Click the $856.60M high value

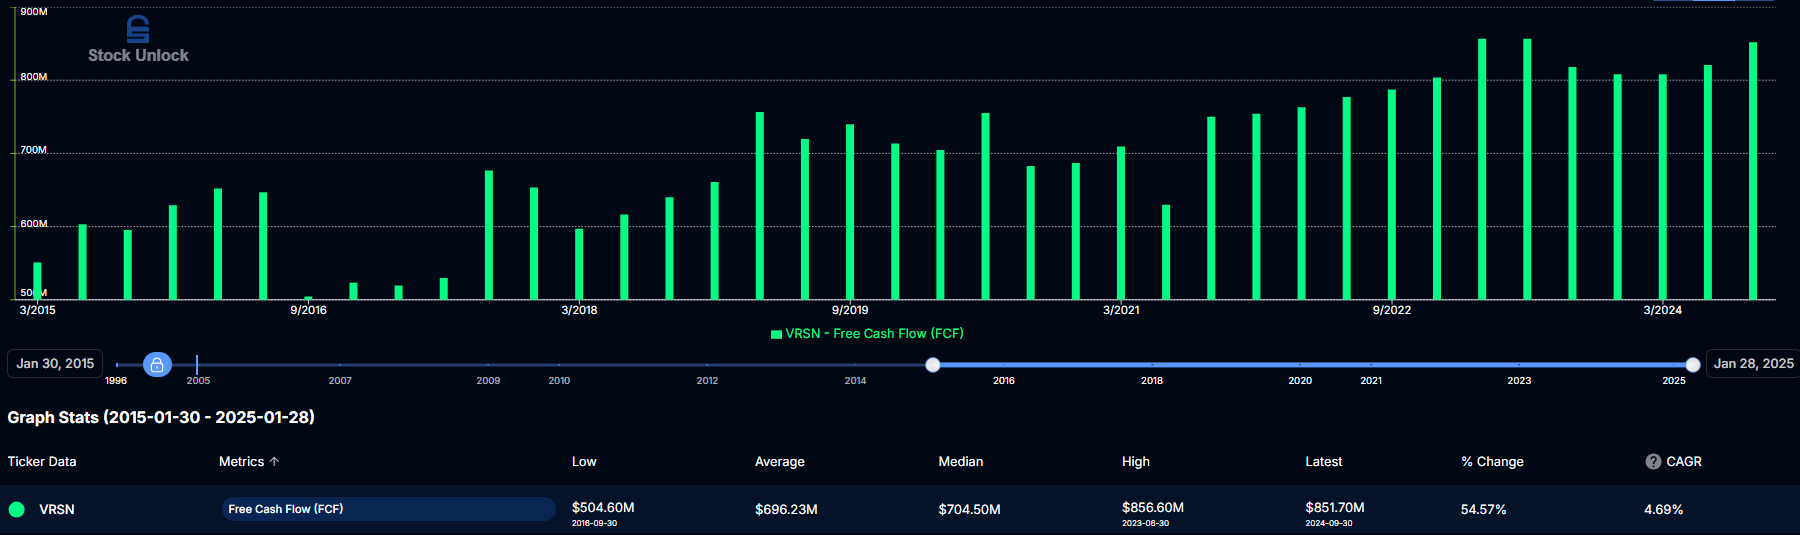click(x=1153, y=508)
